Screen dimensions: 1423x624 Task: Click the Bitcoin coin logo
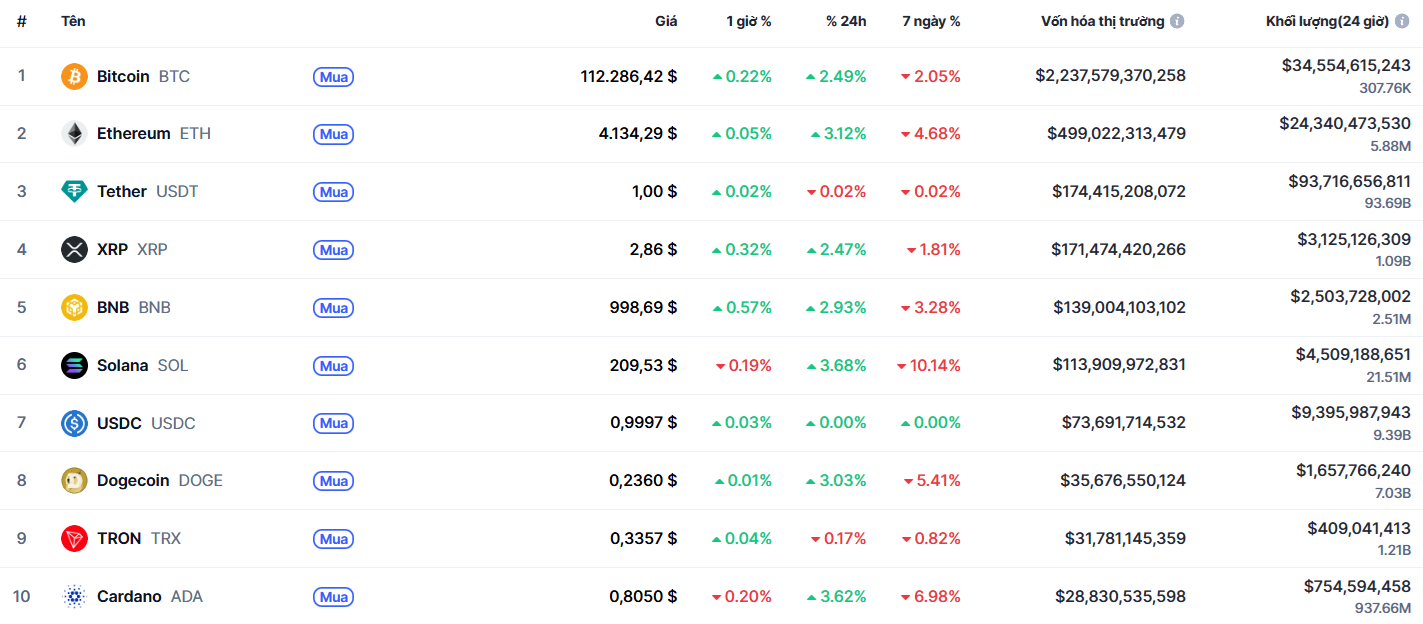[x=74, y=76]
